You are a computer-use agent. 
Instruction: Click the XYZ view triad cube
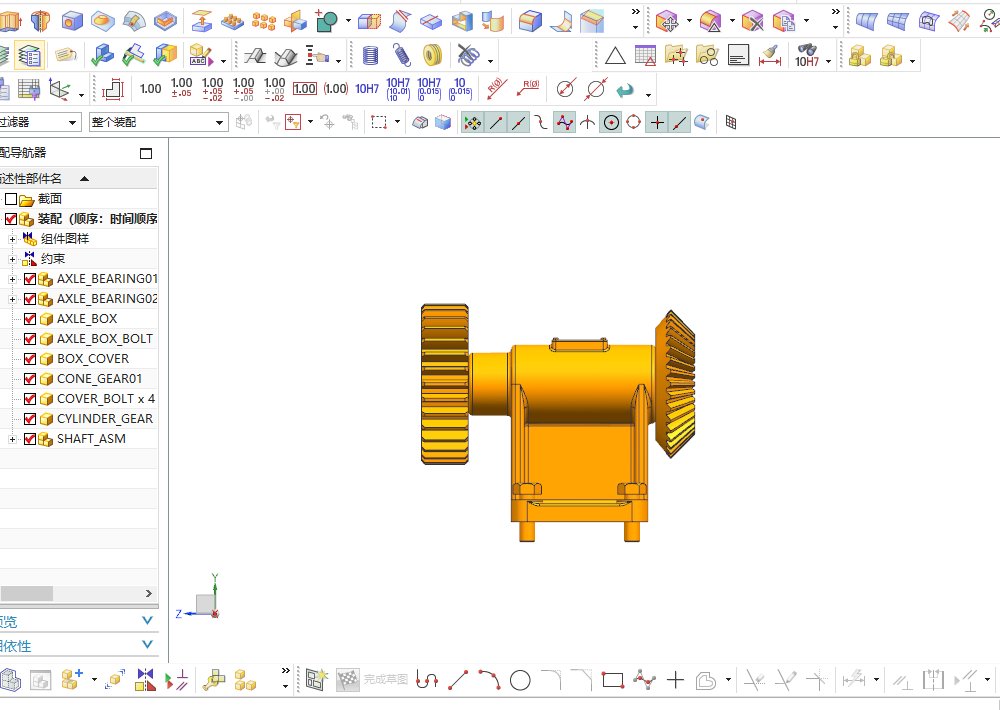205,604
